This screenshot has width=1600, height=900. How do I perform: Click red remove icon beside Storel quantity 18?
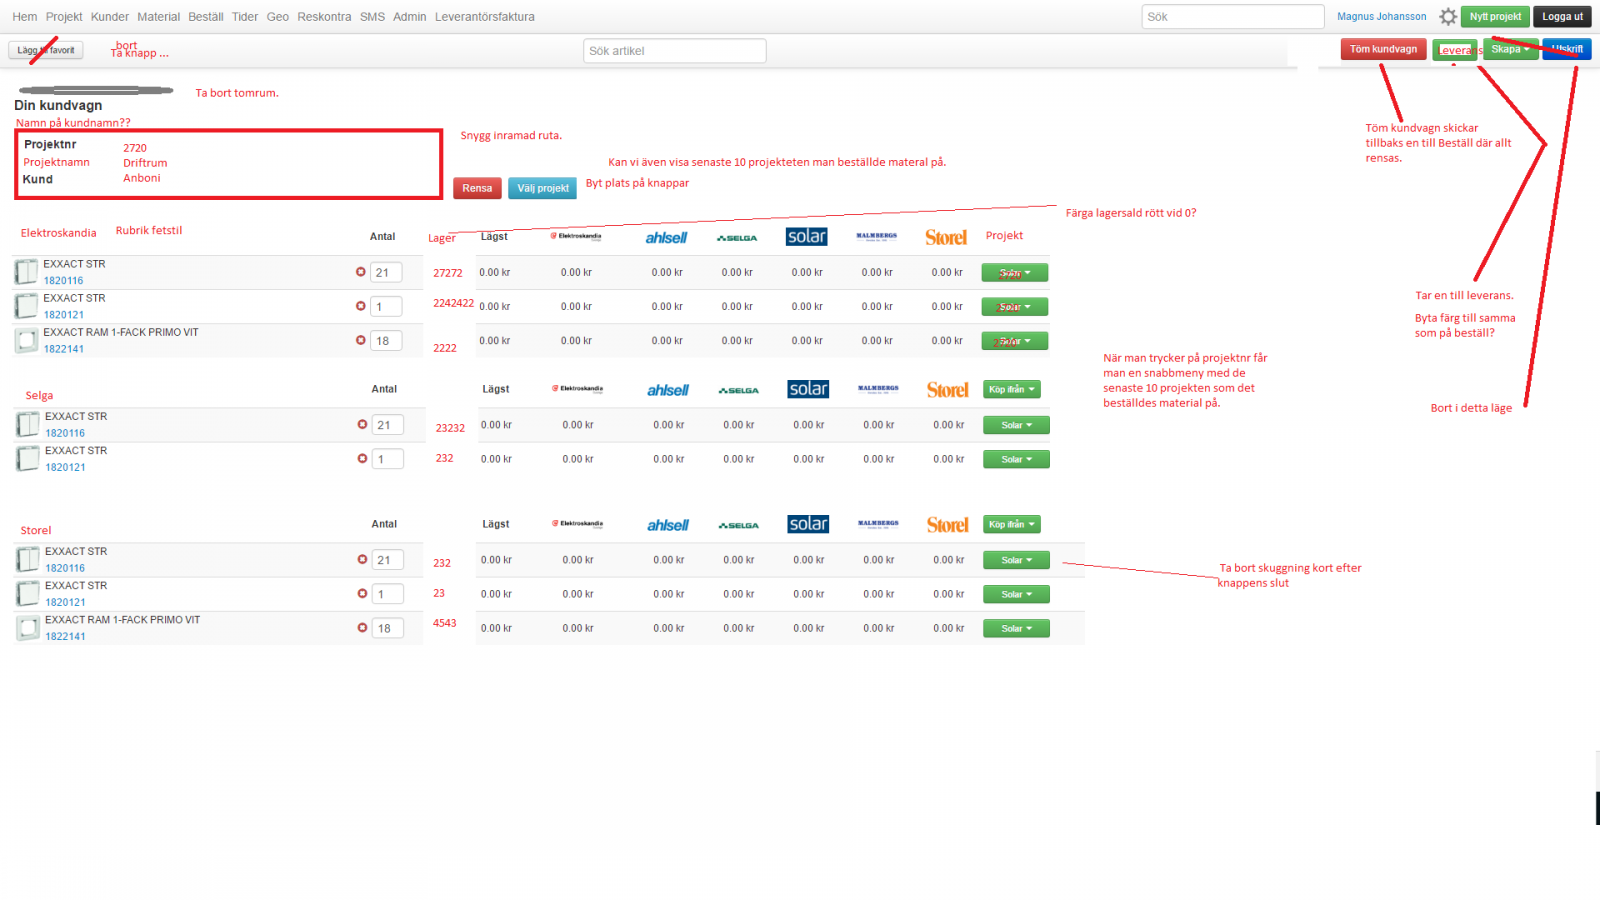362,628
